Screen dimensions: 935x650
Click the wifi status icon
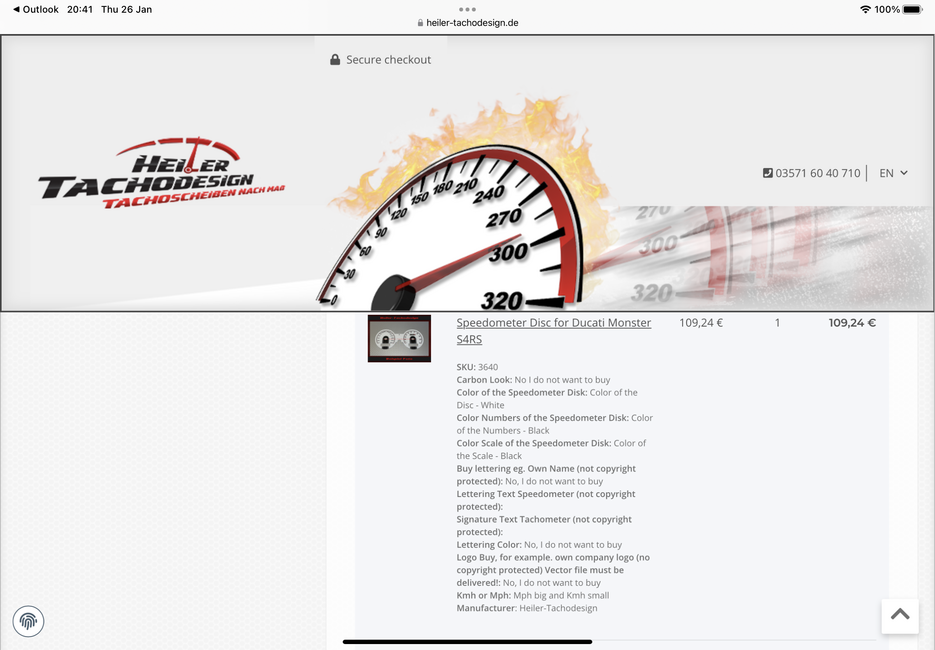pos(865,10)
